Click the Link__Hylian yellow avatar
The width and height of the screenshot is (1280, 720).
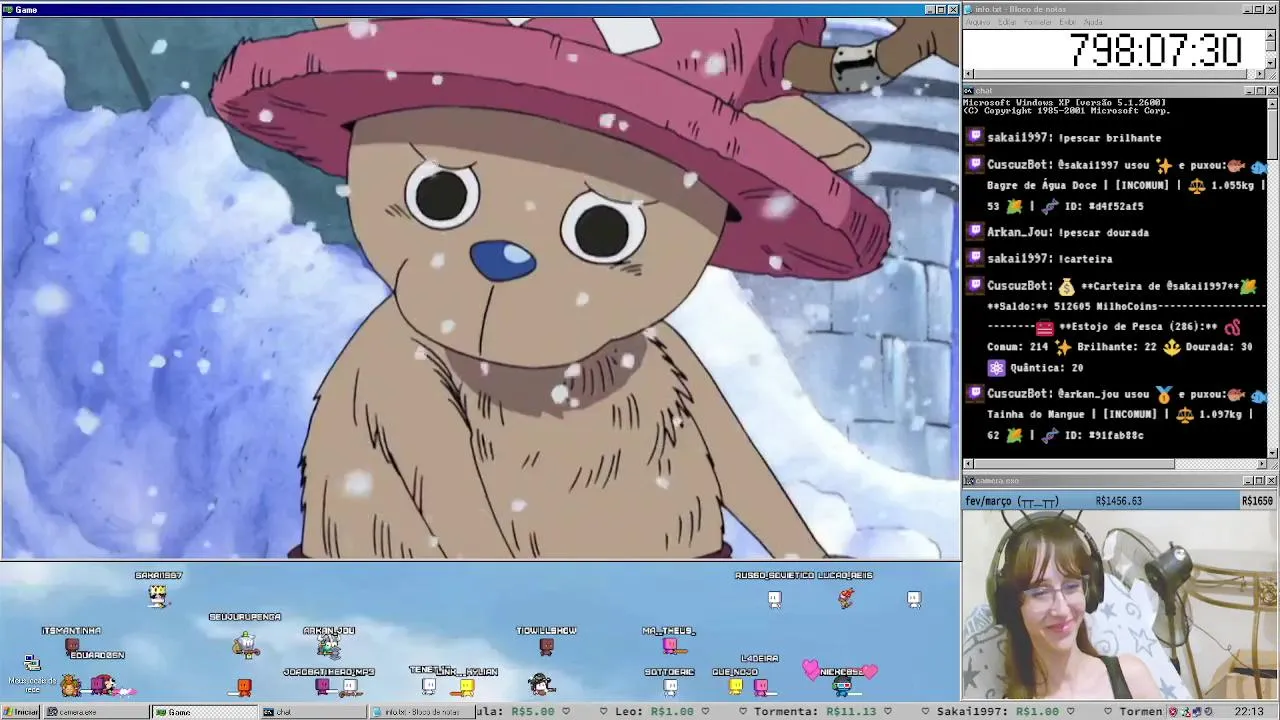pos(466,686)
